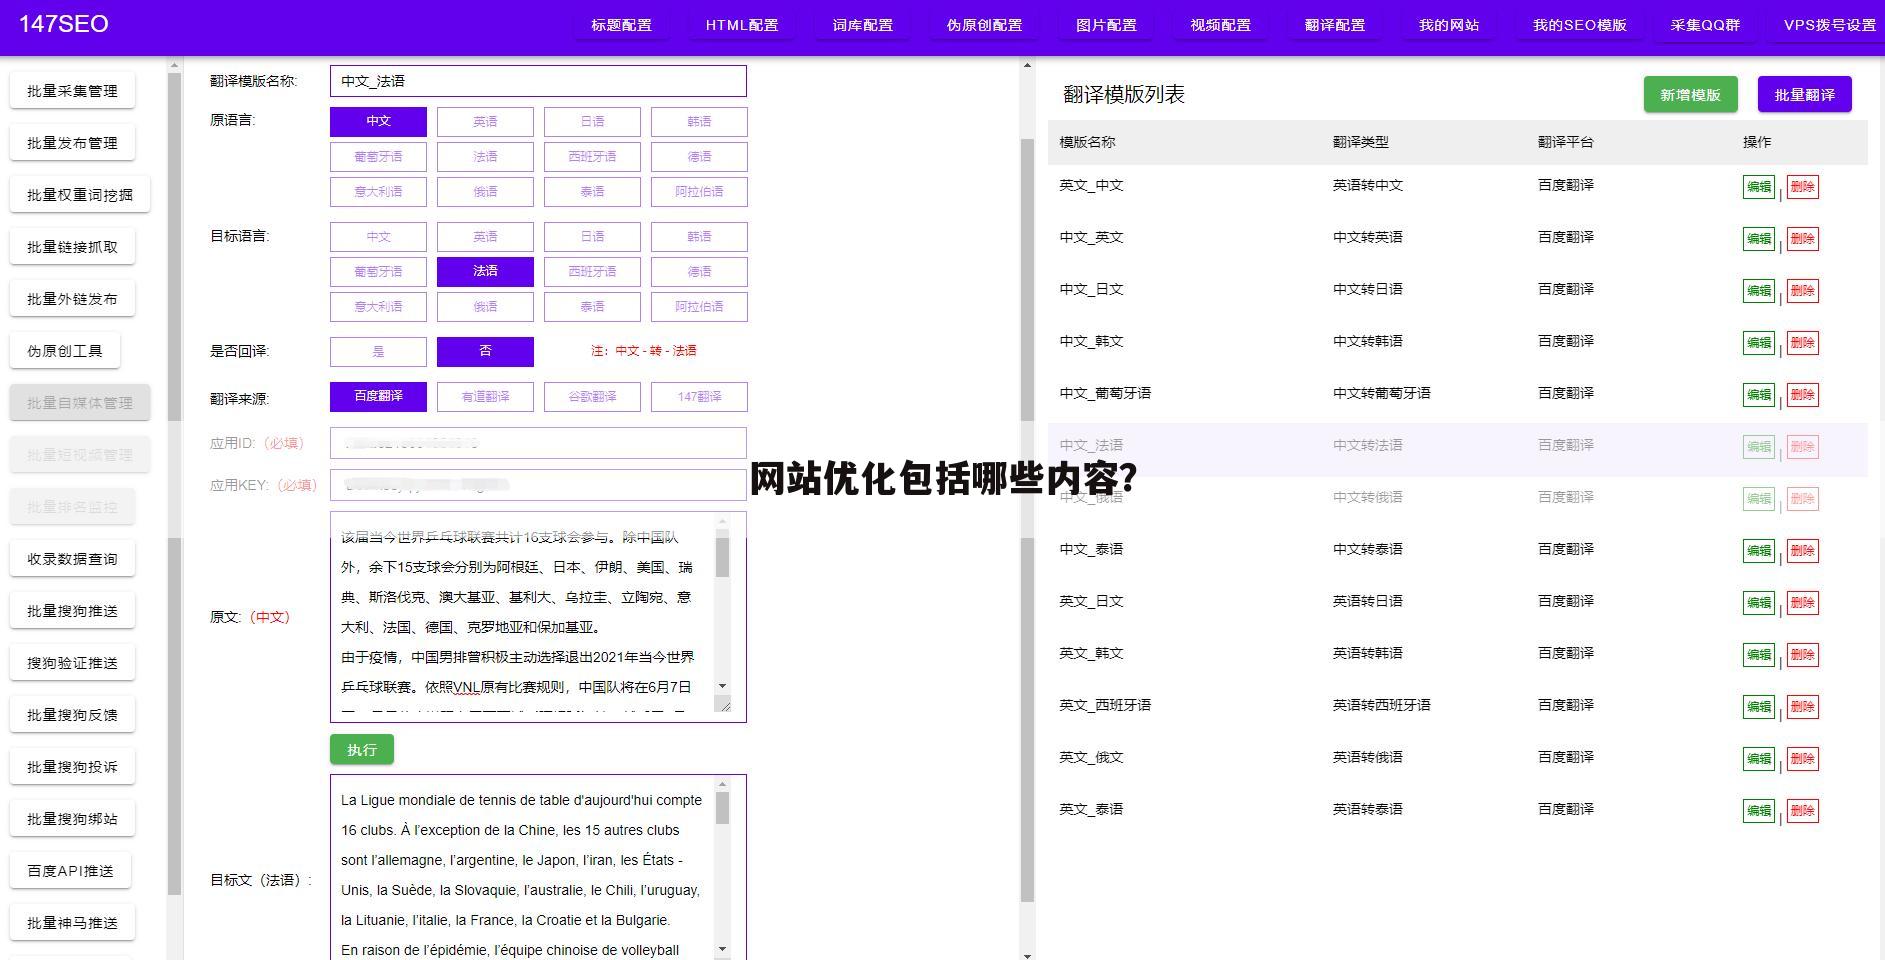Select 英语 as source language
The height and width of the screenshot is (960, 1885).
485,121
